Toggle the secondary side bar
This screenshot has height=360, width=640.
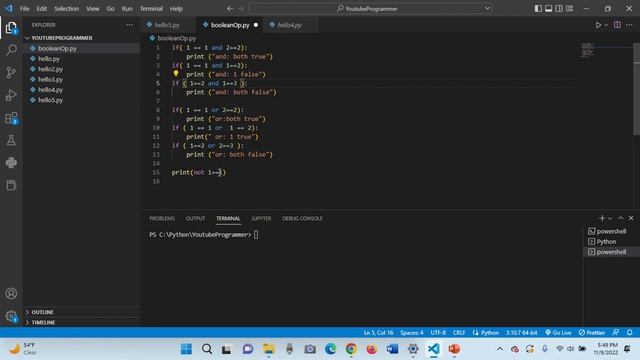pyautogui.click(x=559, y=9)
